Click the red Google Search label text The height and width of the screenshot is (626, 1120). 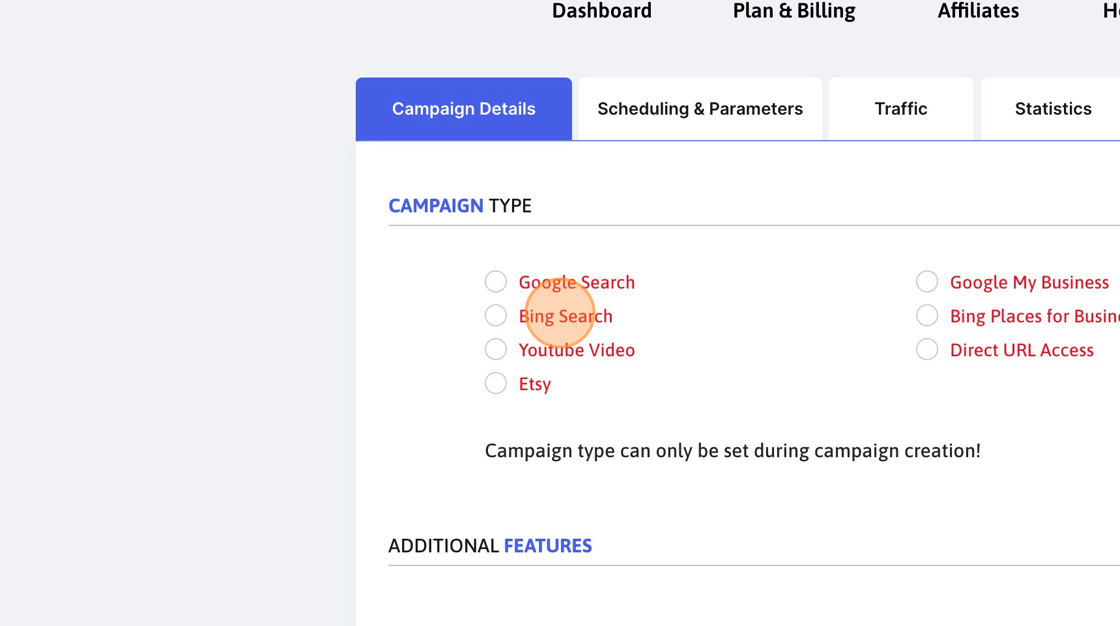click(576, 282)
